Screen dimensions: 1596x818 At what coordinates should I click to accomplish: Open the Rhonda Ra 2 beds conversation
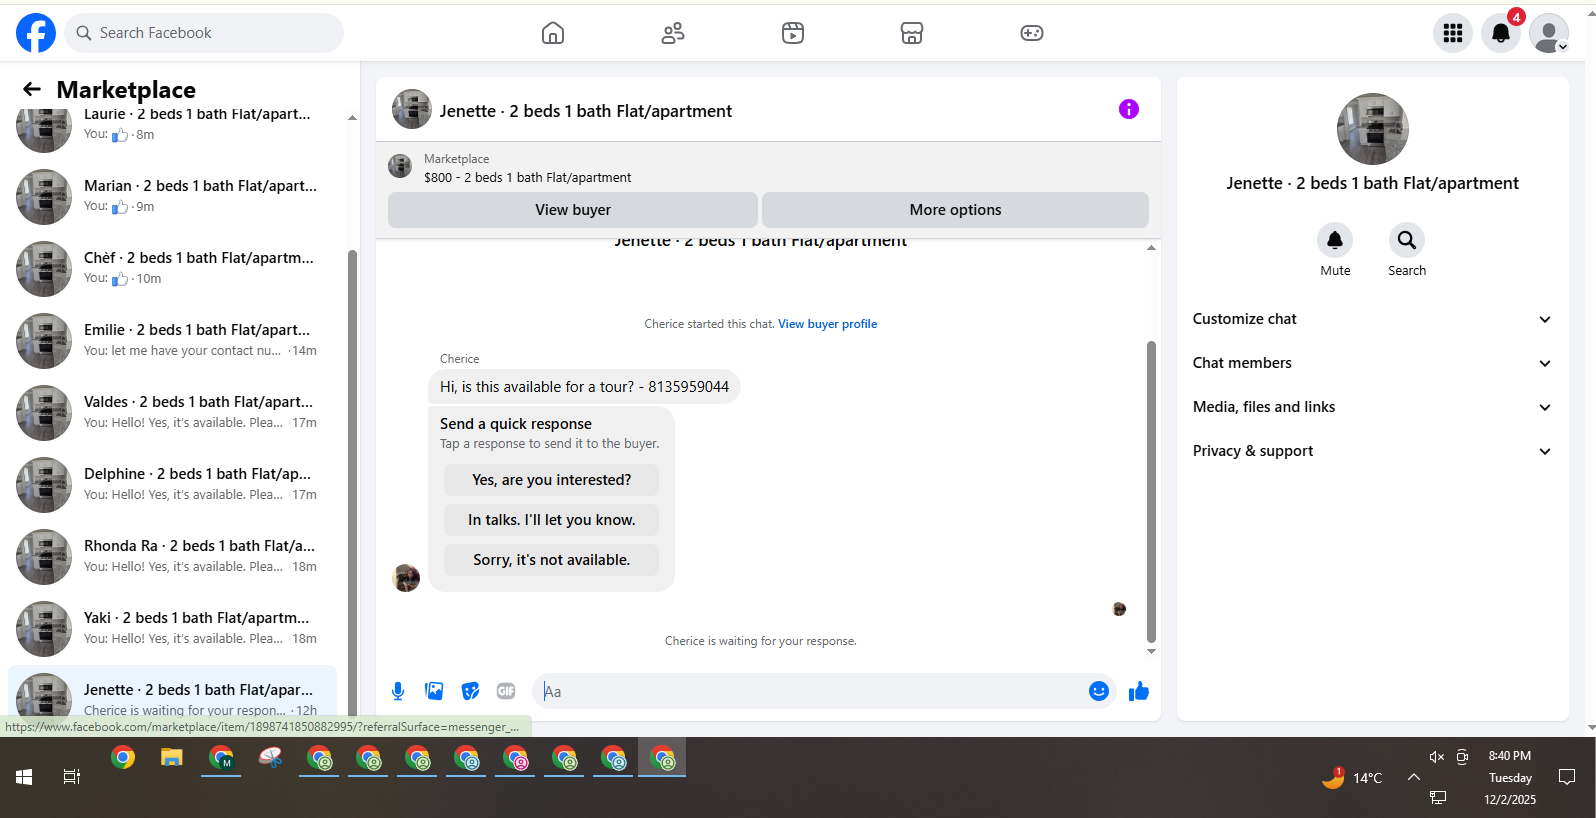click(172, 556)
